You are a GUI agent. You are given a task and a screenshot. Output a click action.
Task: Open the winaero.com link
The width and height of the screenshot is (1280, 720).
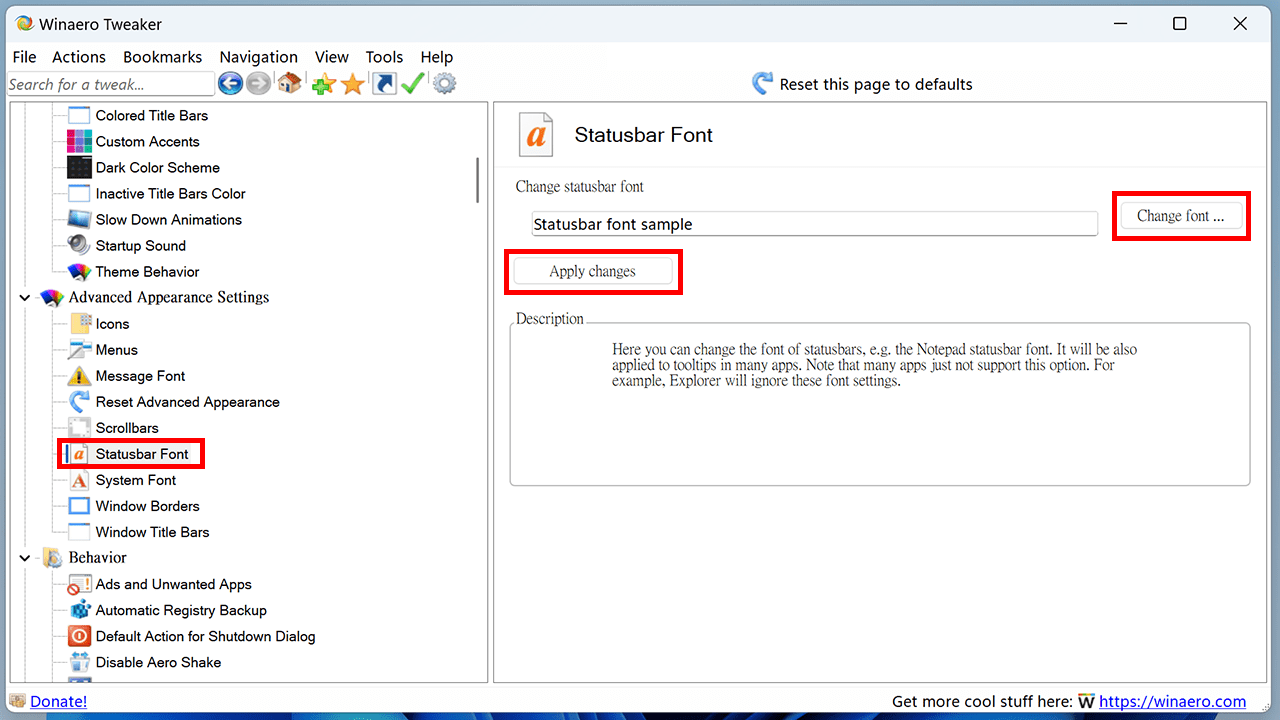(x=1172, y=701)
